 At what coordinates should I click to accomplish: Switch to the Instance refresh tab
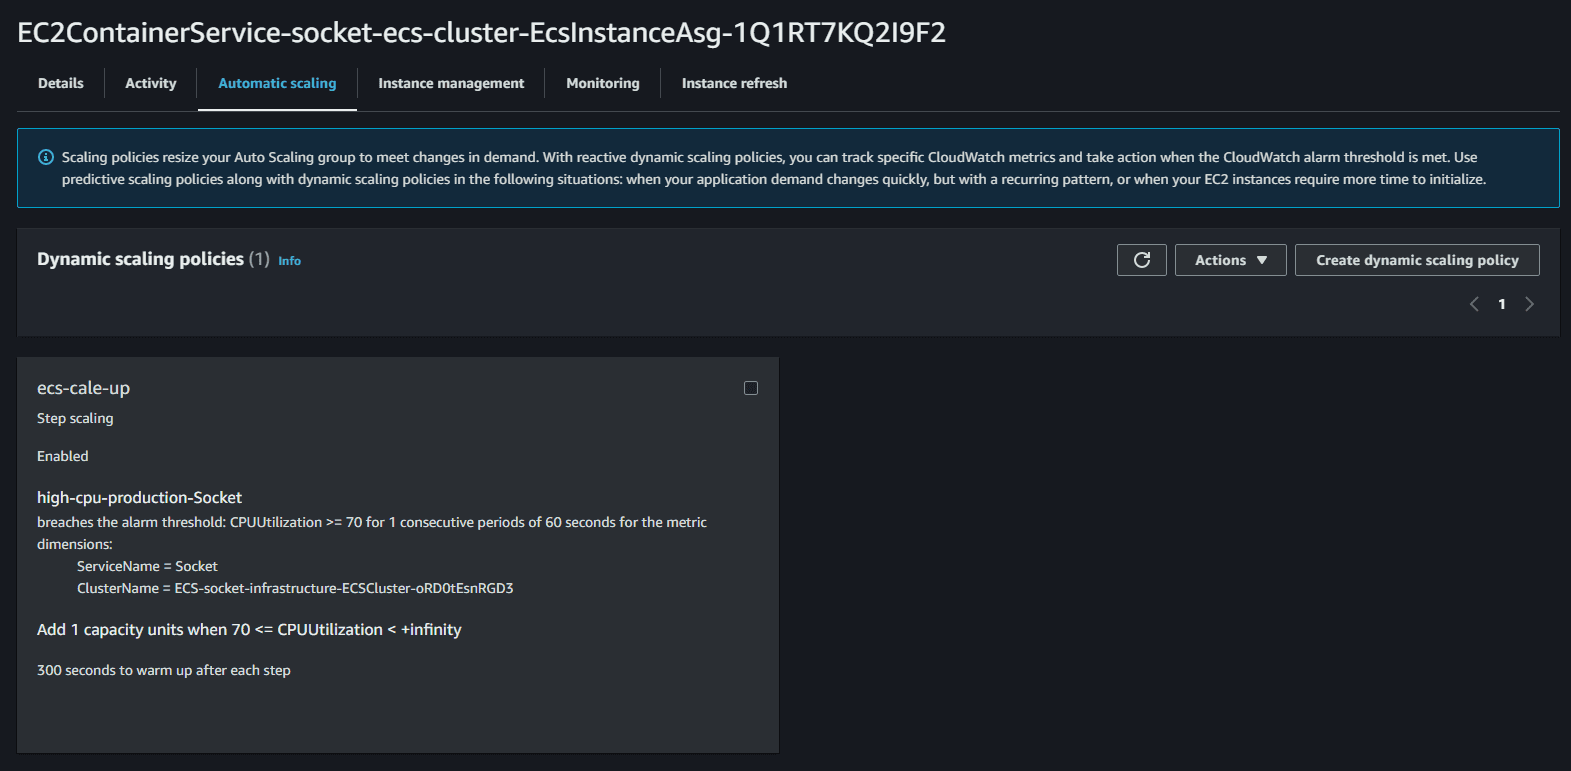click(x=733, y=83)
